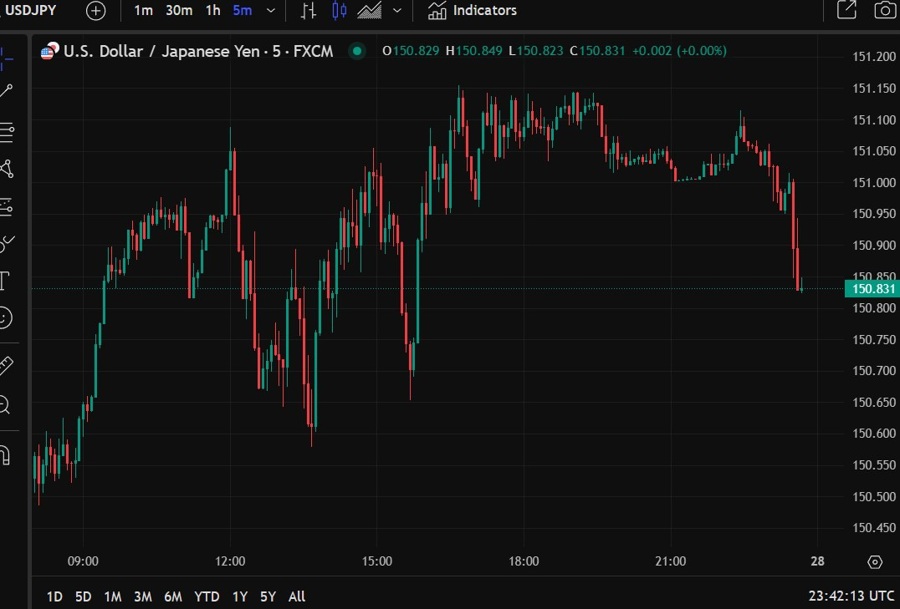Set date range to 5D
This screenshot has width=900, height=609.
point(83,596)
